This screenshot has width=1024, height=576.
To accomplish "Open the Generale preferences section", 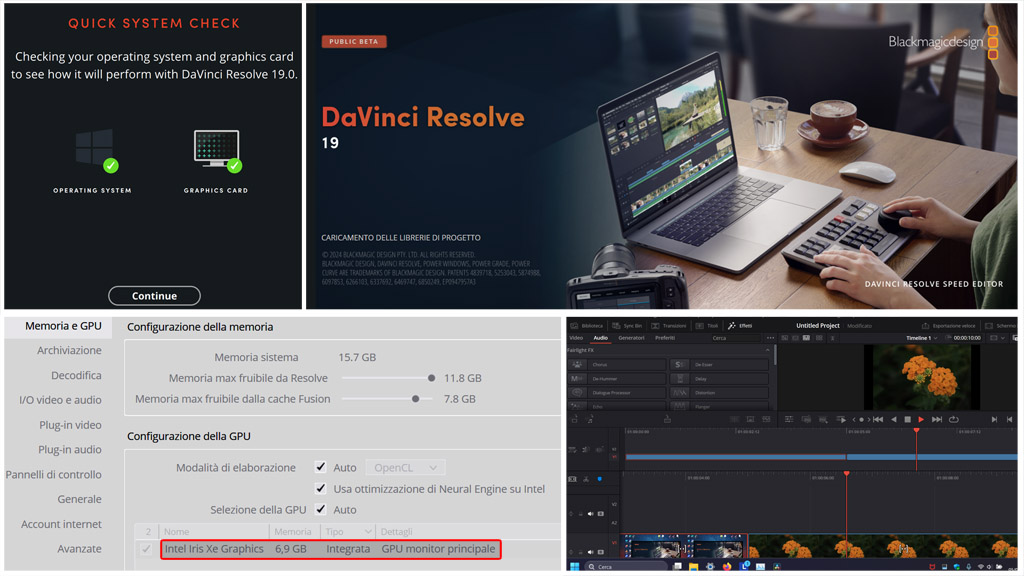I will point(80,500).
